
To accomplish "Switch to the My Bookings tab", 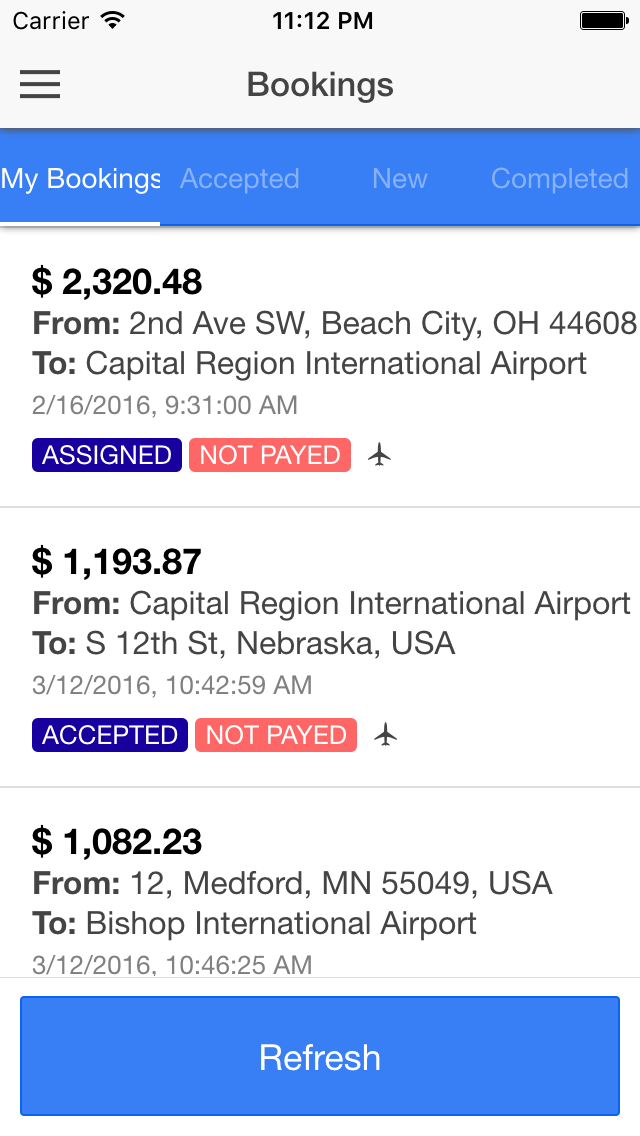I will point(80,179).
